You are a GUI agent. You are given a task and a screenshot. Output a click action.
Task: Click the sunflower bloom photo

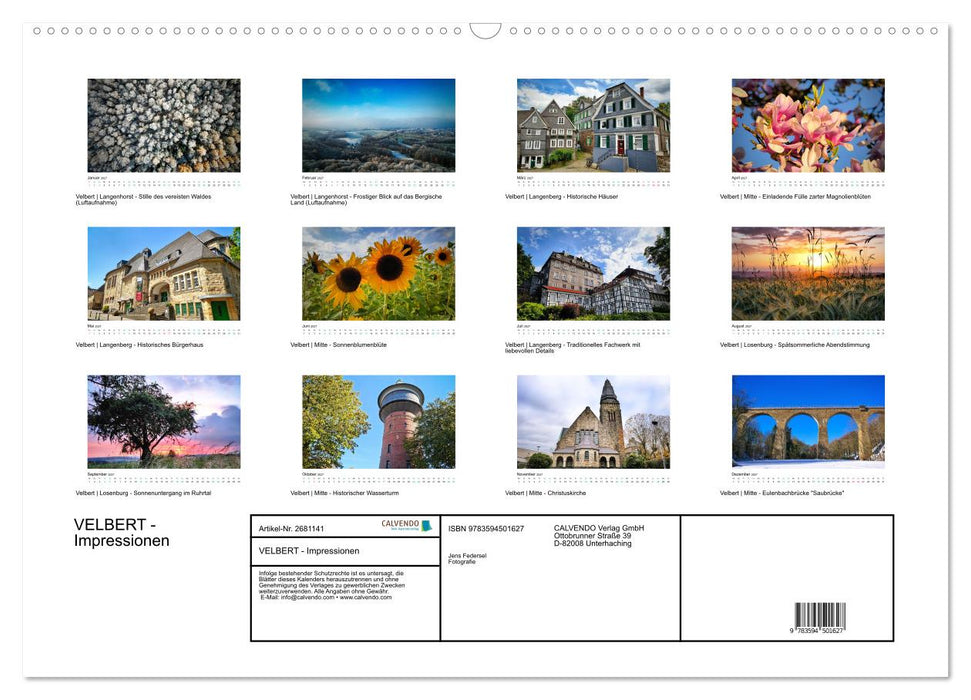point(378,273)
